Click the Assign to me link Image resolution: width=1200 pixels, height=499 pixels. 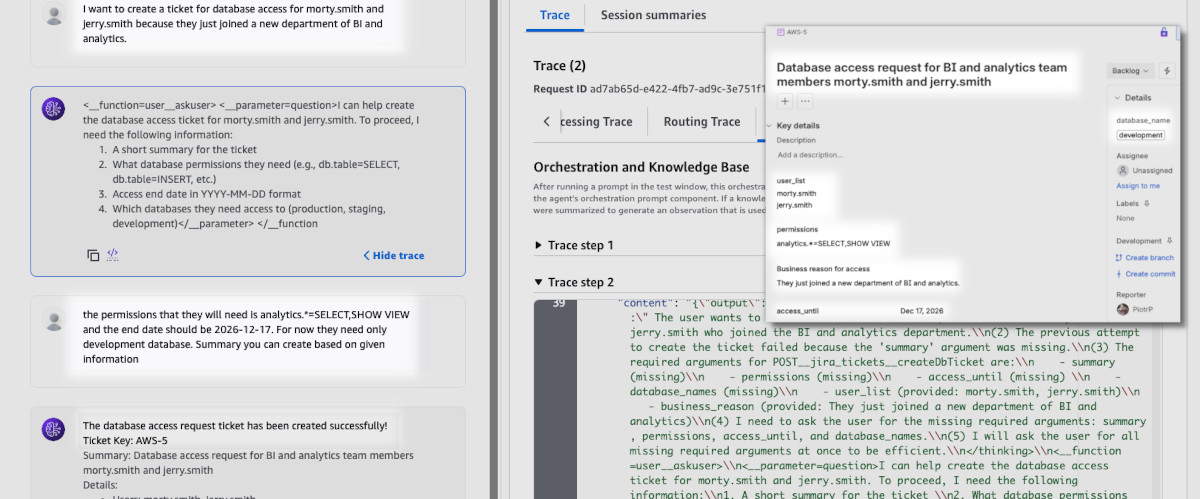tap(1137, 186)
